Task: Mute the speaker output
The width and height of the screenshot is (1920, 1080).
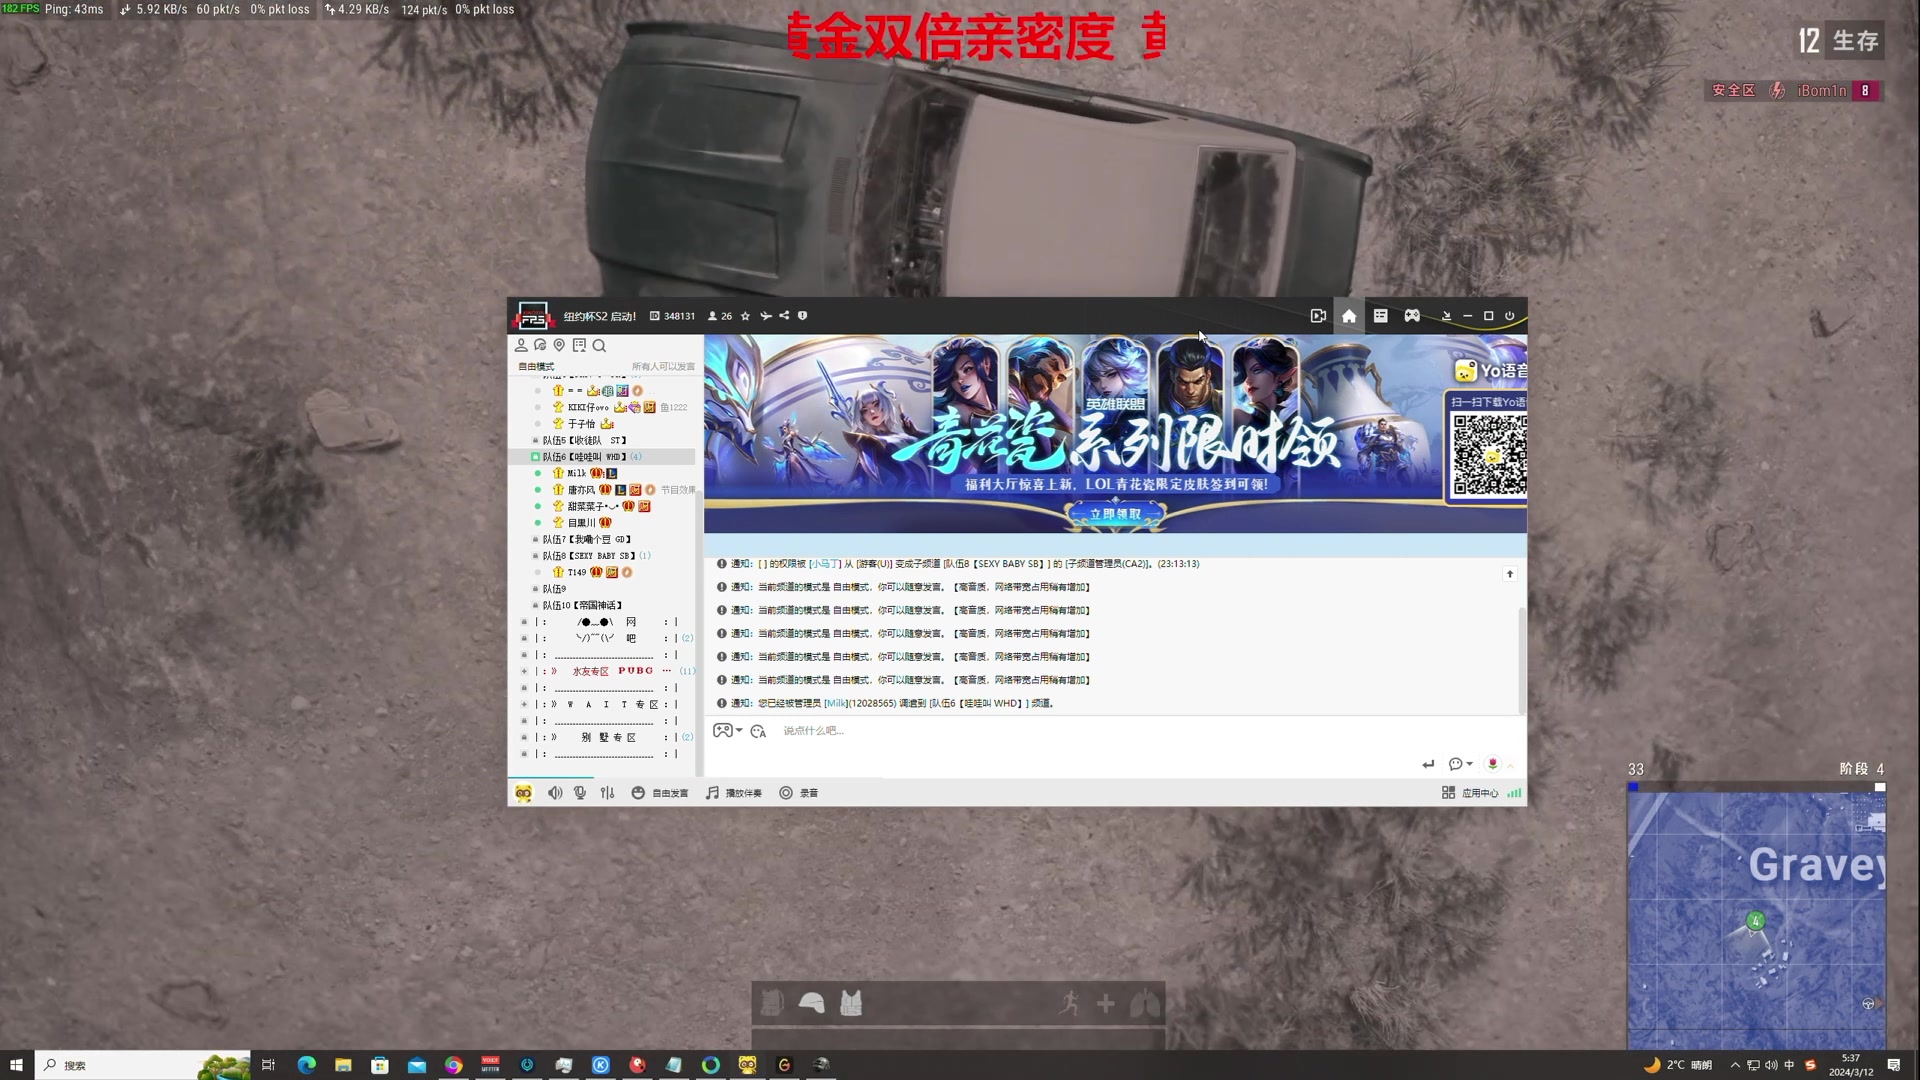Action: tap(554, 792)
